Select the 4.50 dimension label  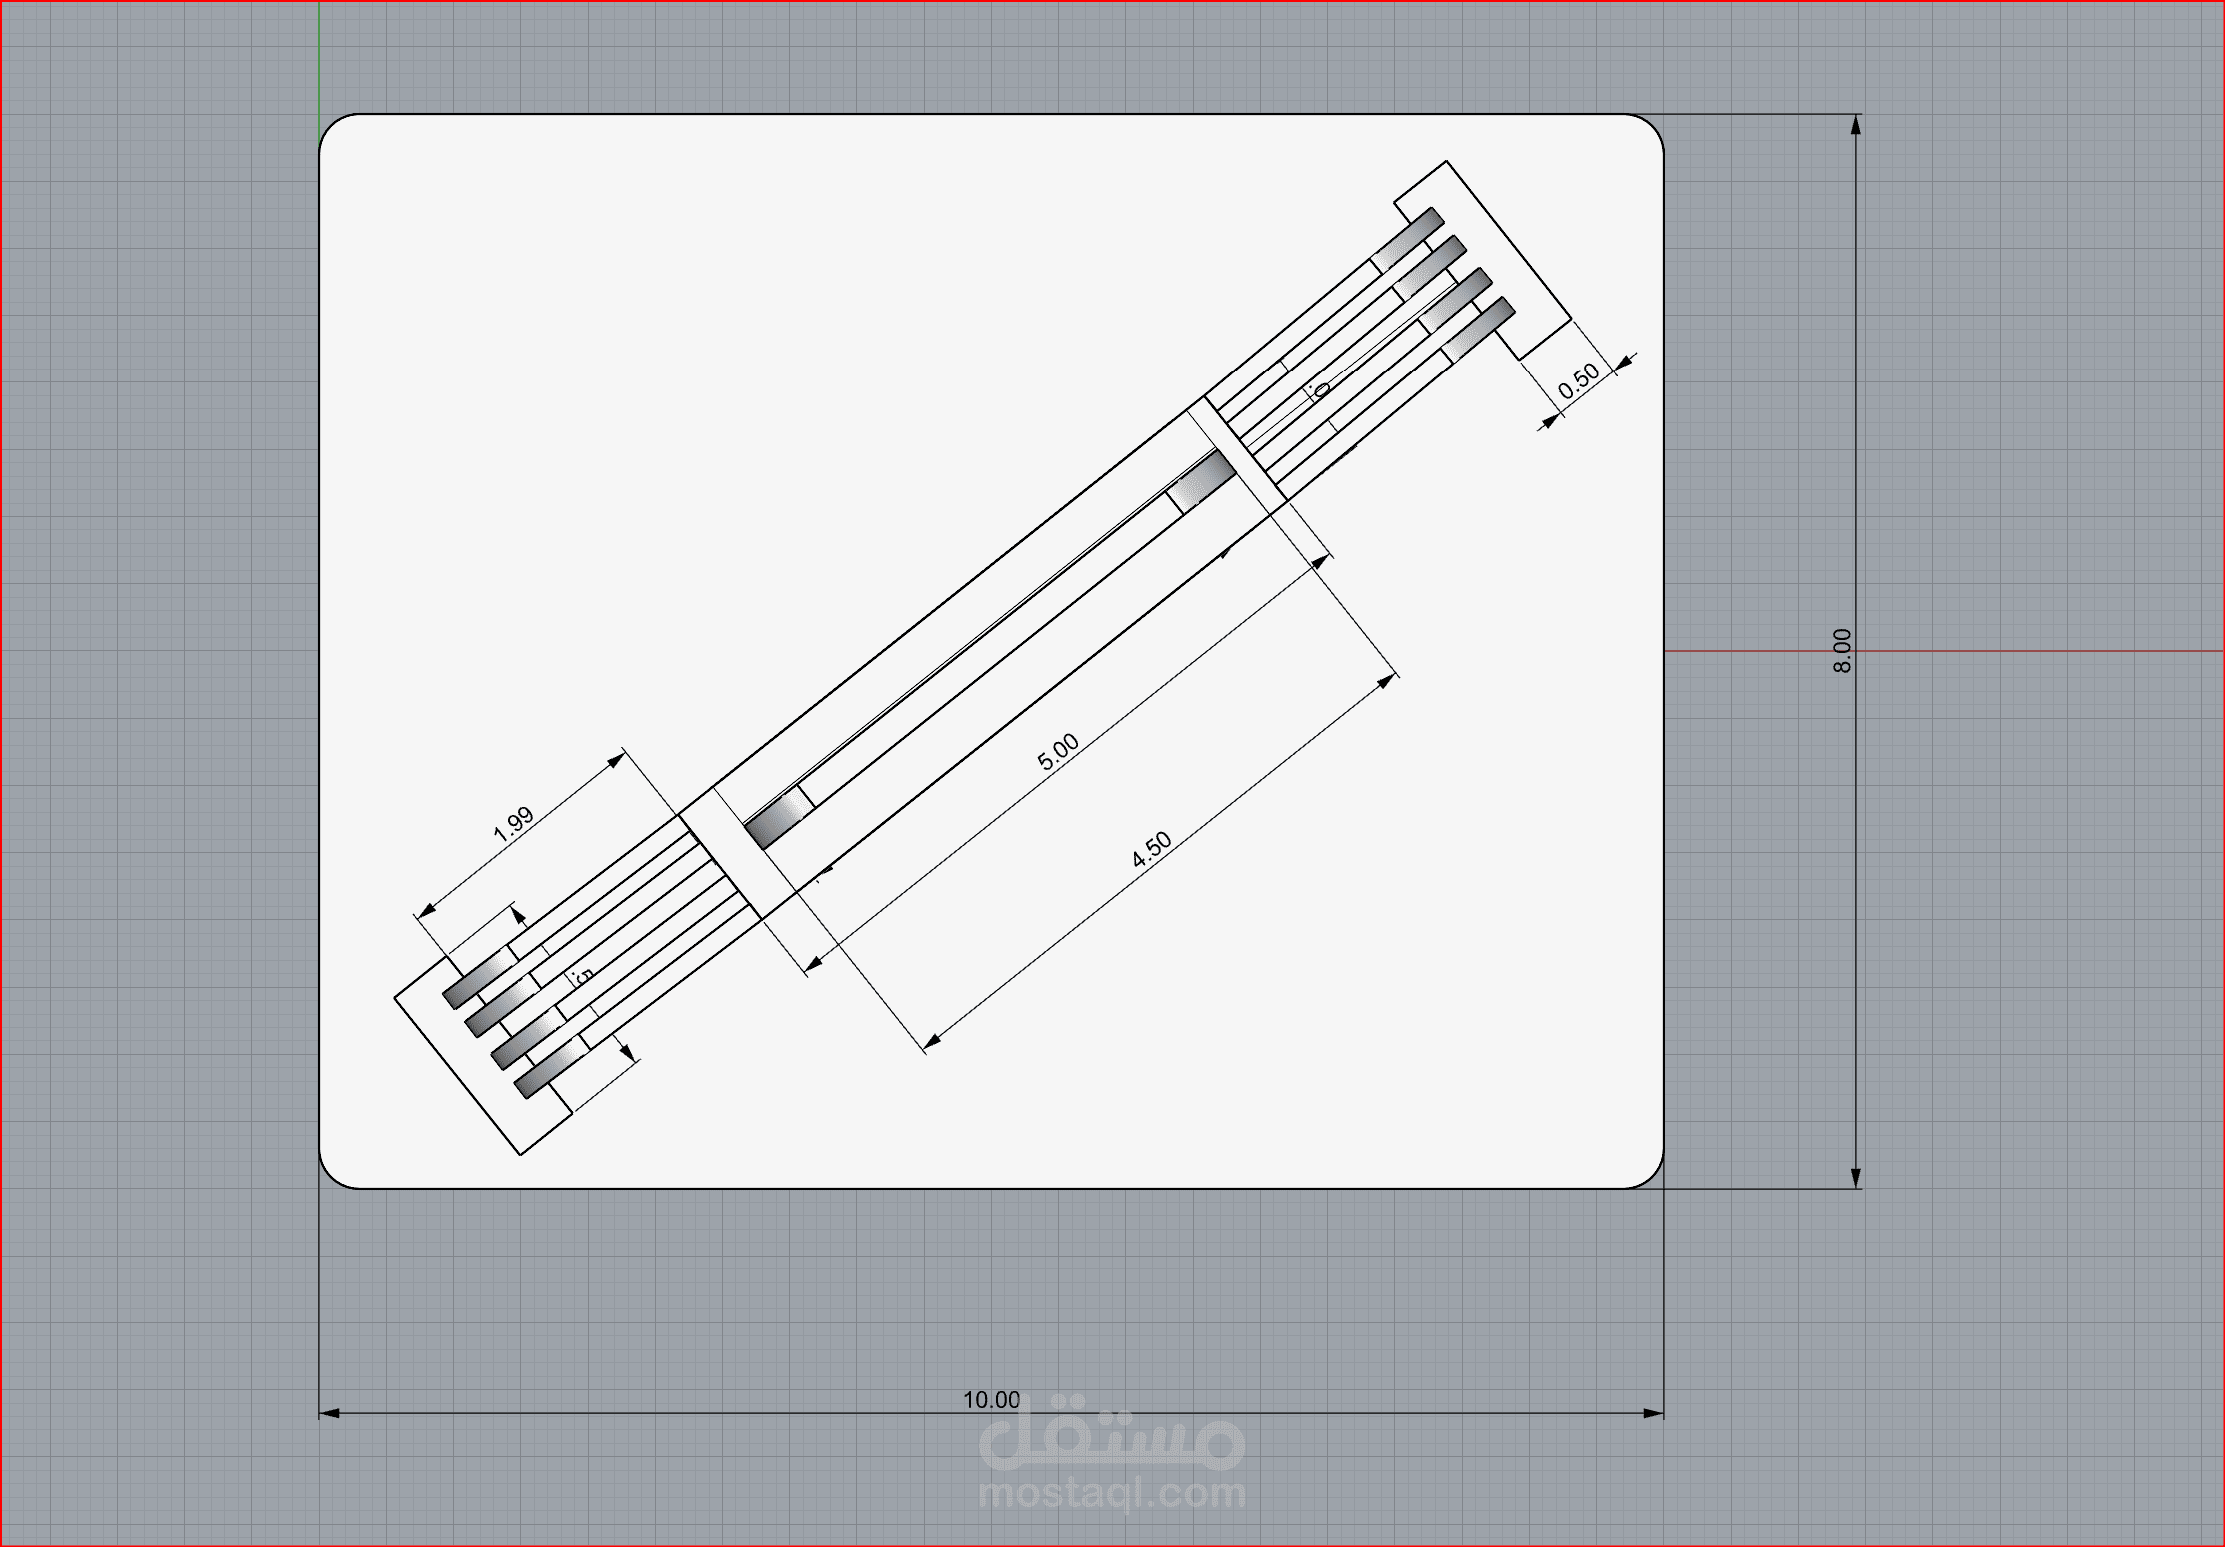click(1151, 849)
